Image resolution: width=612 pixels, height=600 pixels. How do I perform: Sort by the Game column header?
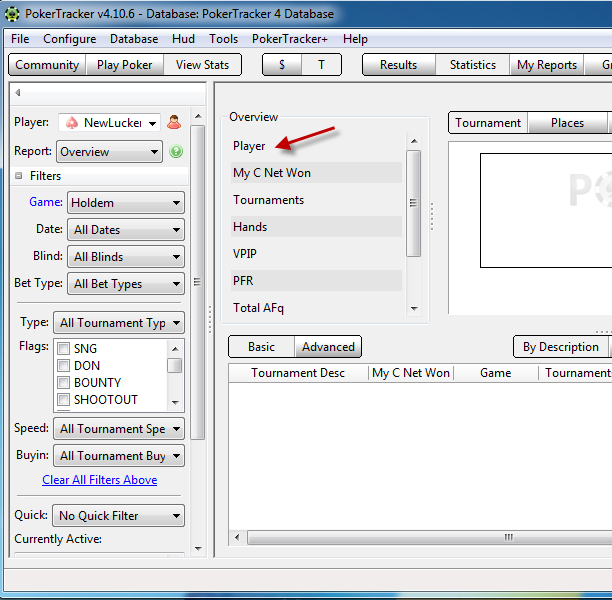pos(495,373)
